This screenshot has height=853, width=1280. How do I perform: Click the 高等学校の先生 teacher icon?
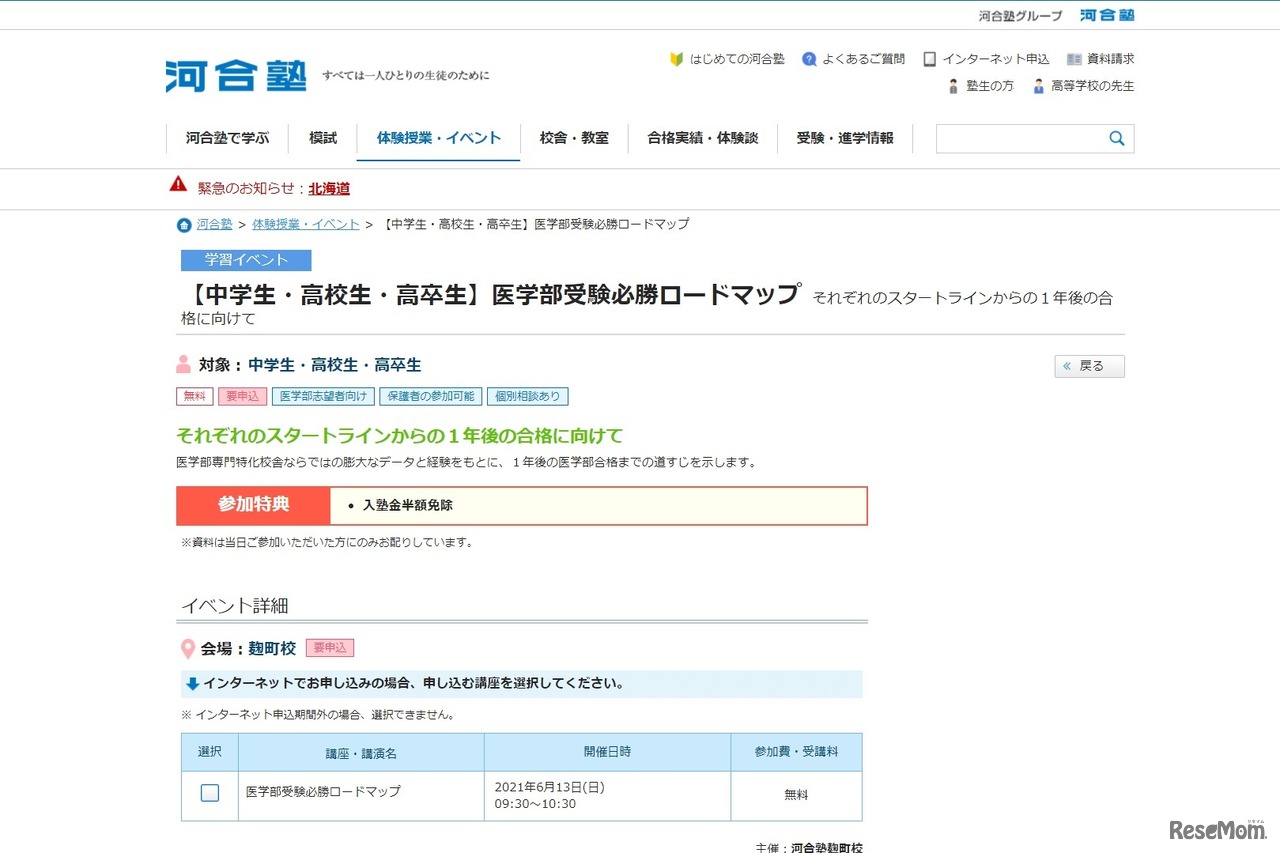point(1040,86)
